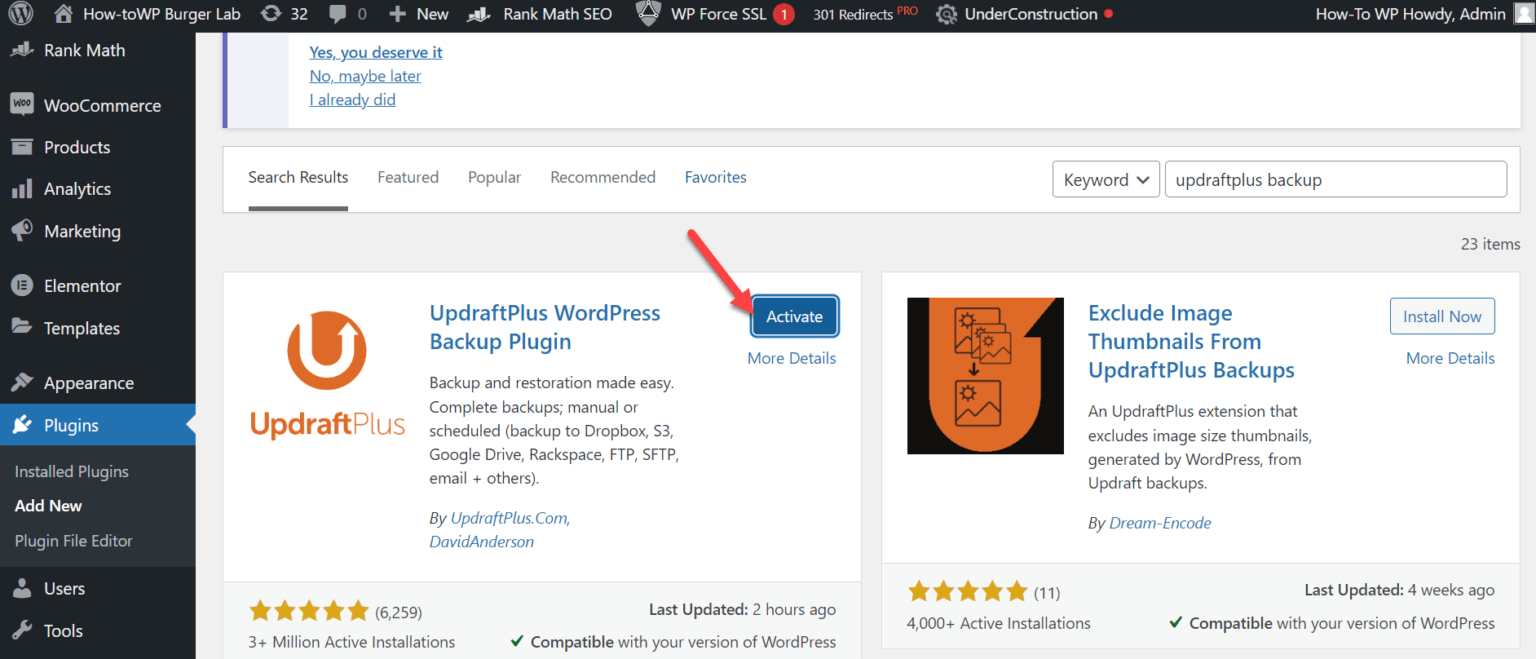This screenshot has height=659, width=1536.
Task: Open the Keyword search type dropdown
Action: (1105, 179)
